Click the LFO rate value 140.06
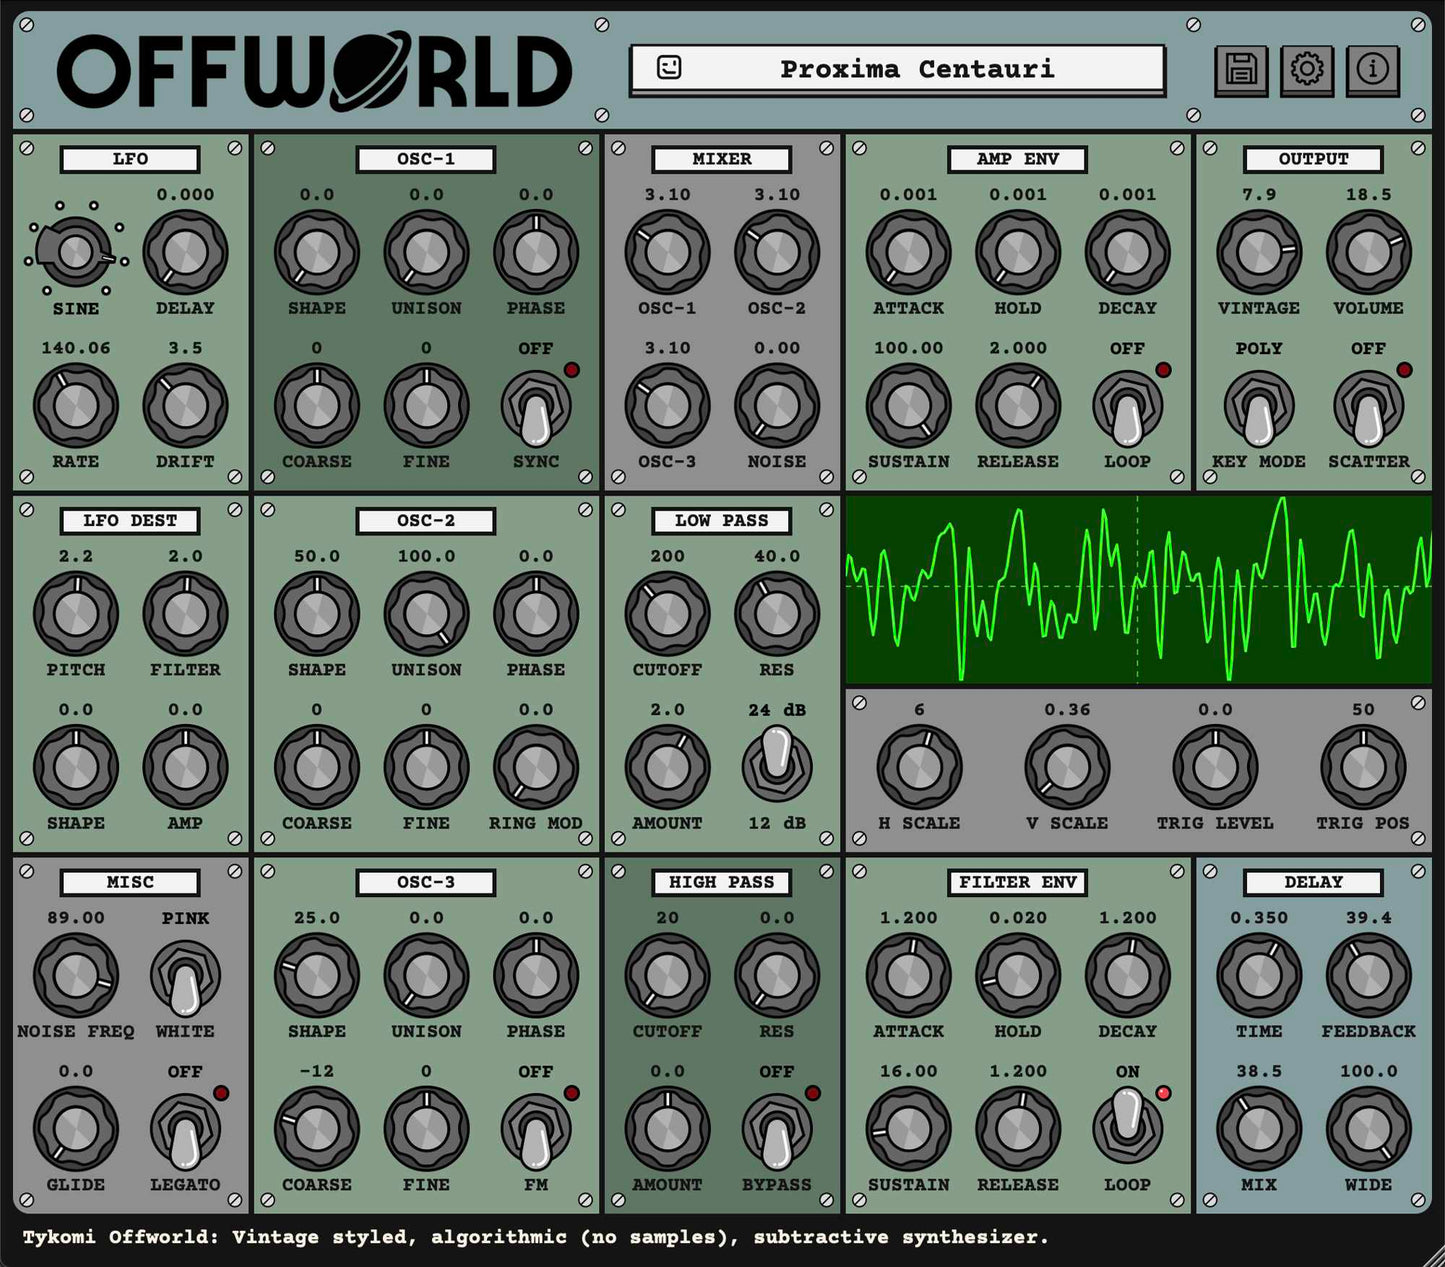1445x1267 pixels. point(76,348)
